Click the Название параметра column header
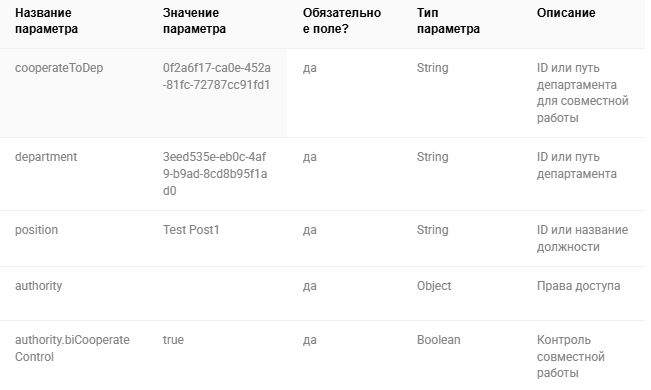 (x=46, y=21)
